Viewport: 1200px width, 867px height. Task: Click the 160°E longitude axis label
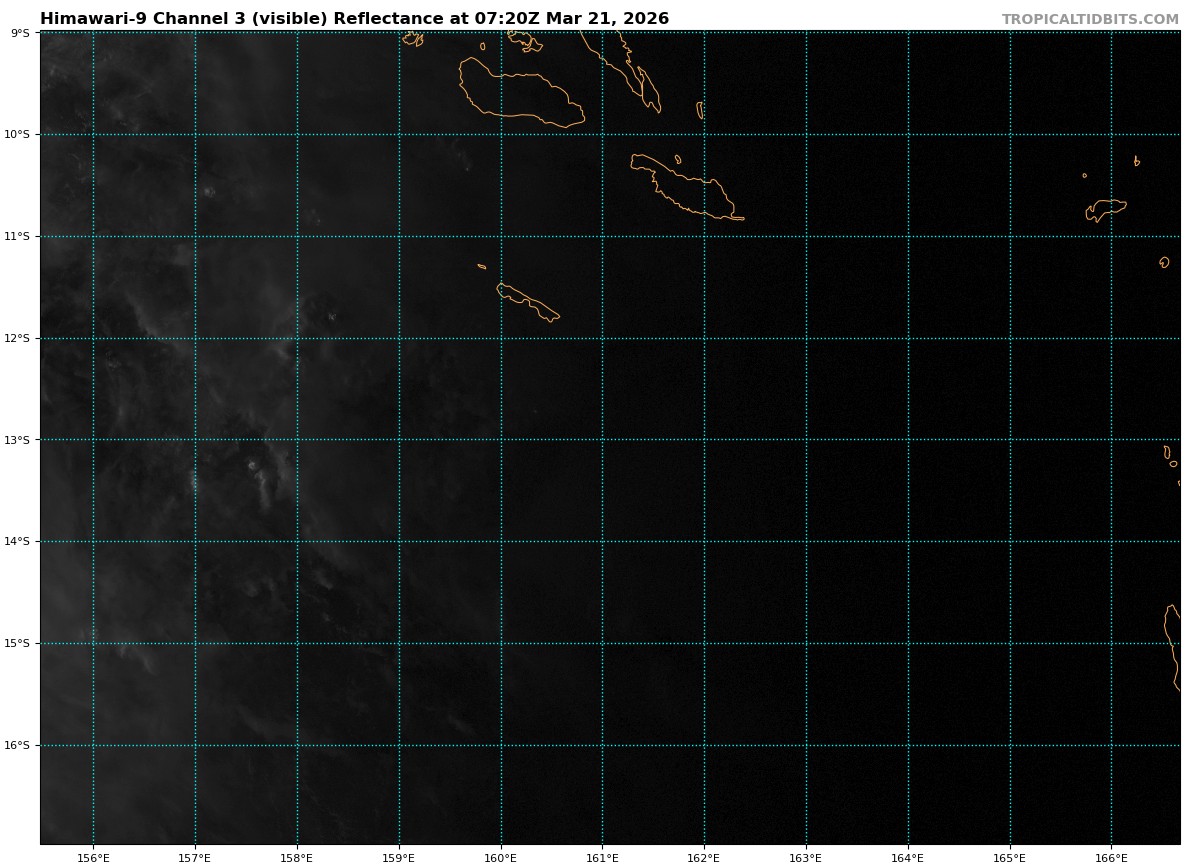[x=500, y=857]
